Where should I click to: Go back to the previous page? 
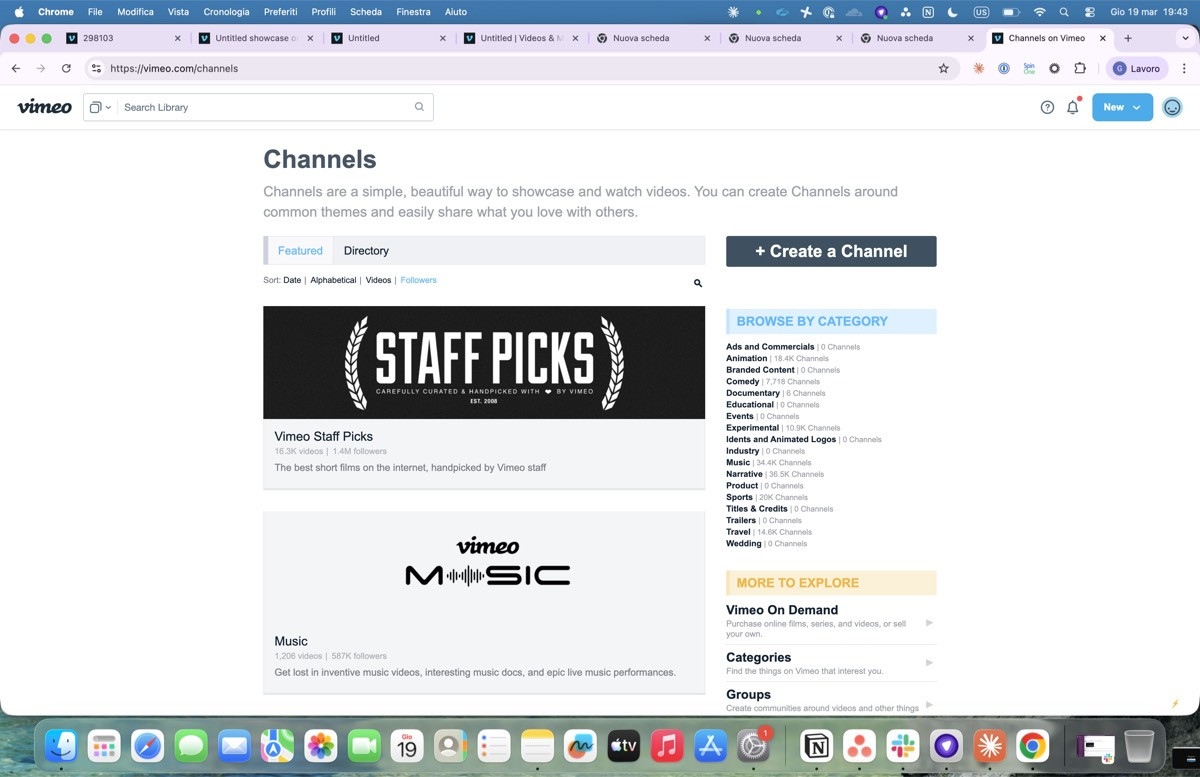15,68
